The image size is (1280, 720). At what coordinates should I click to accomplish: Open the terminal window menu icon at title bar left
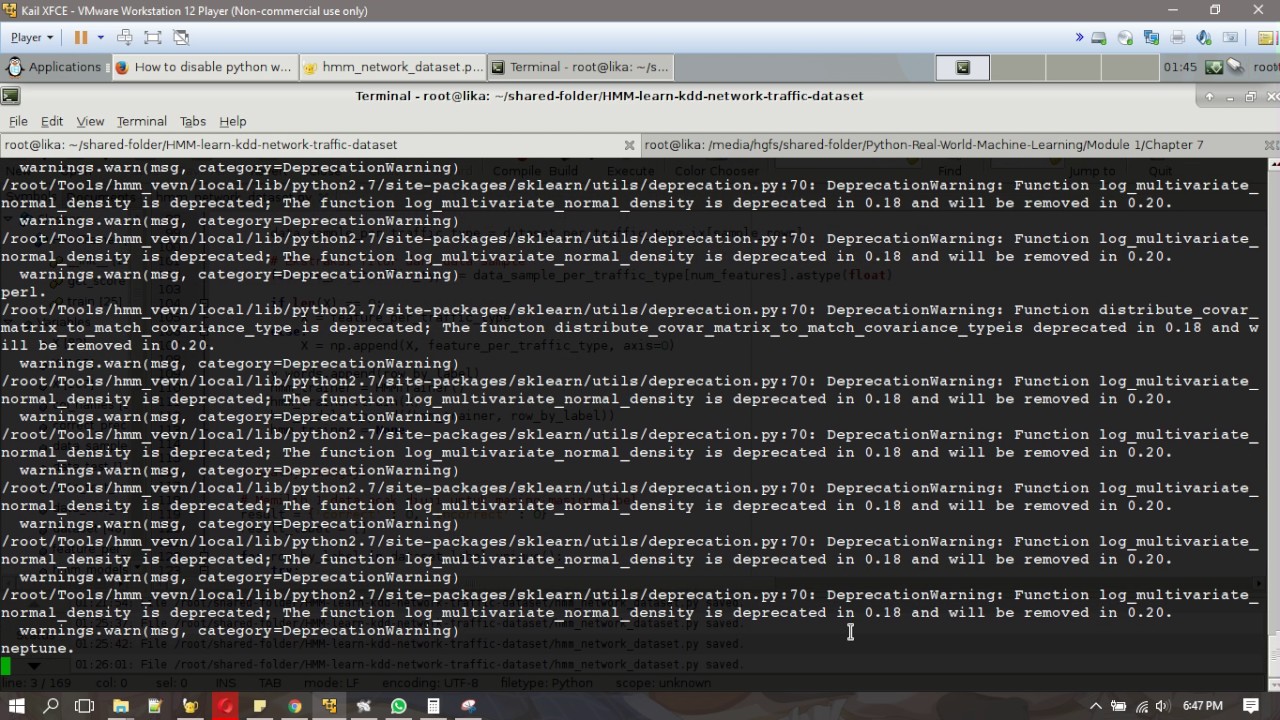click(x=10, y=96)
